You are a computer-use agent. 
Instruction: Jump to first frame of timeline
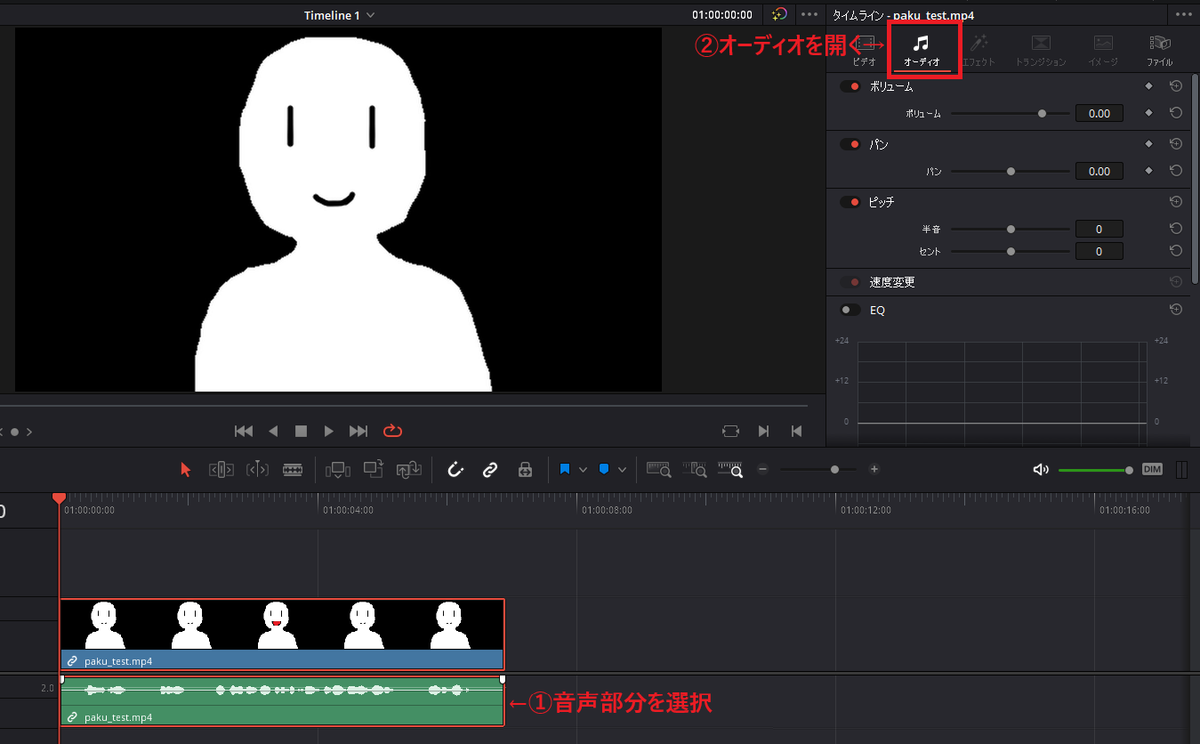[243, 431]
